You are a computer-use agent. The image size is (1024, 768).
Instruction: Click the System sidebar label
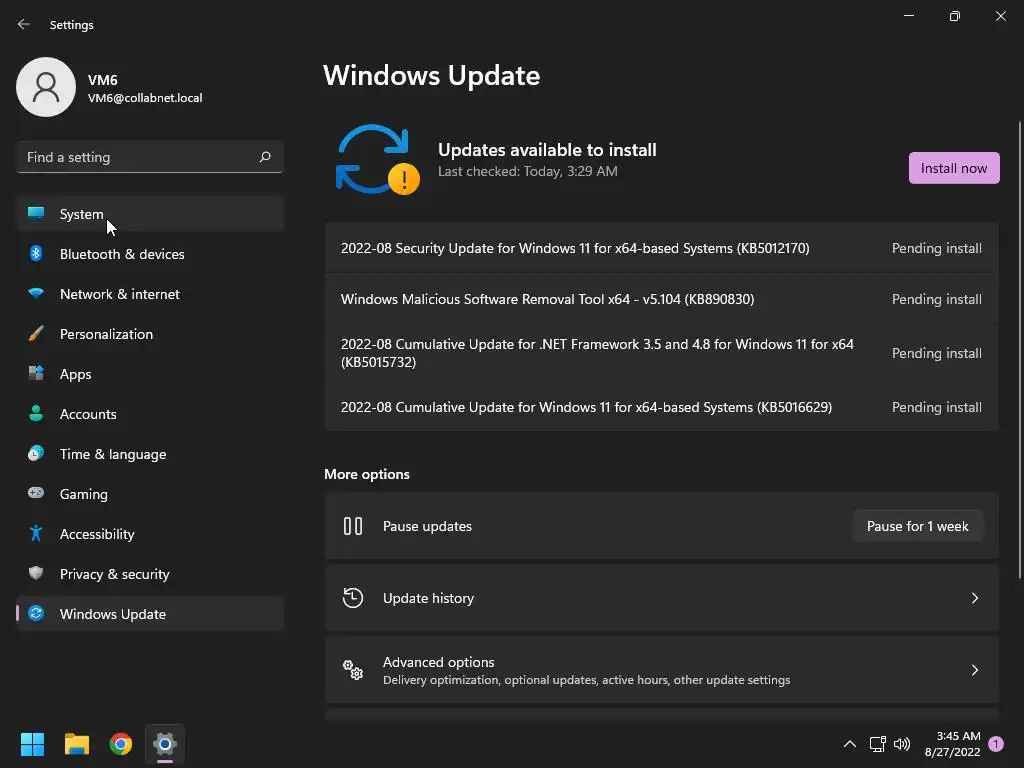pos(82,214)
